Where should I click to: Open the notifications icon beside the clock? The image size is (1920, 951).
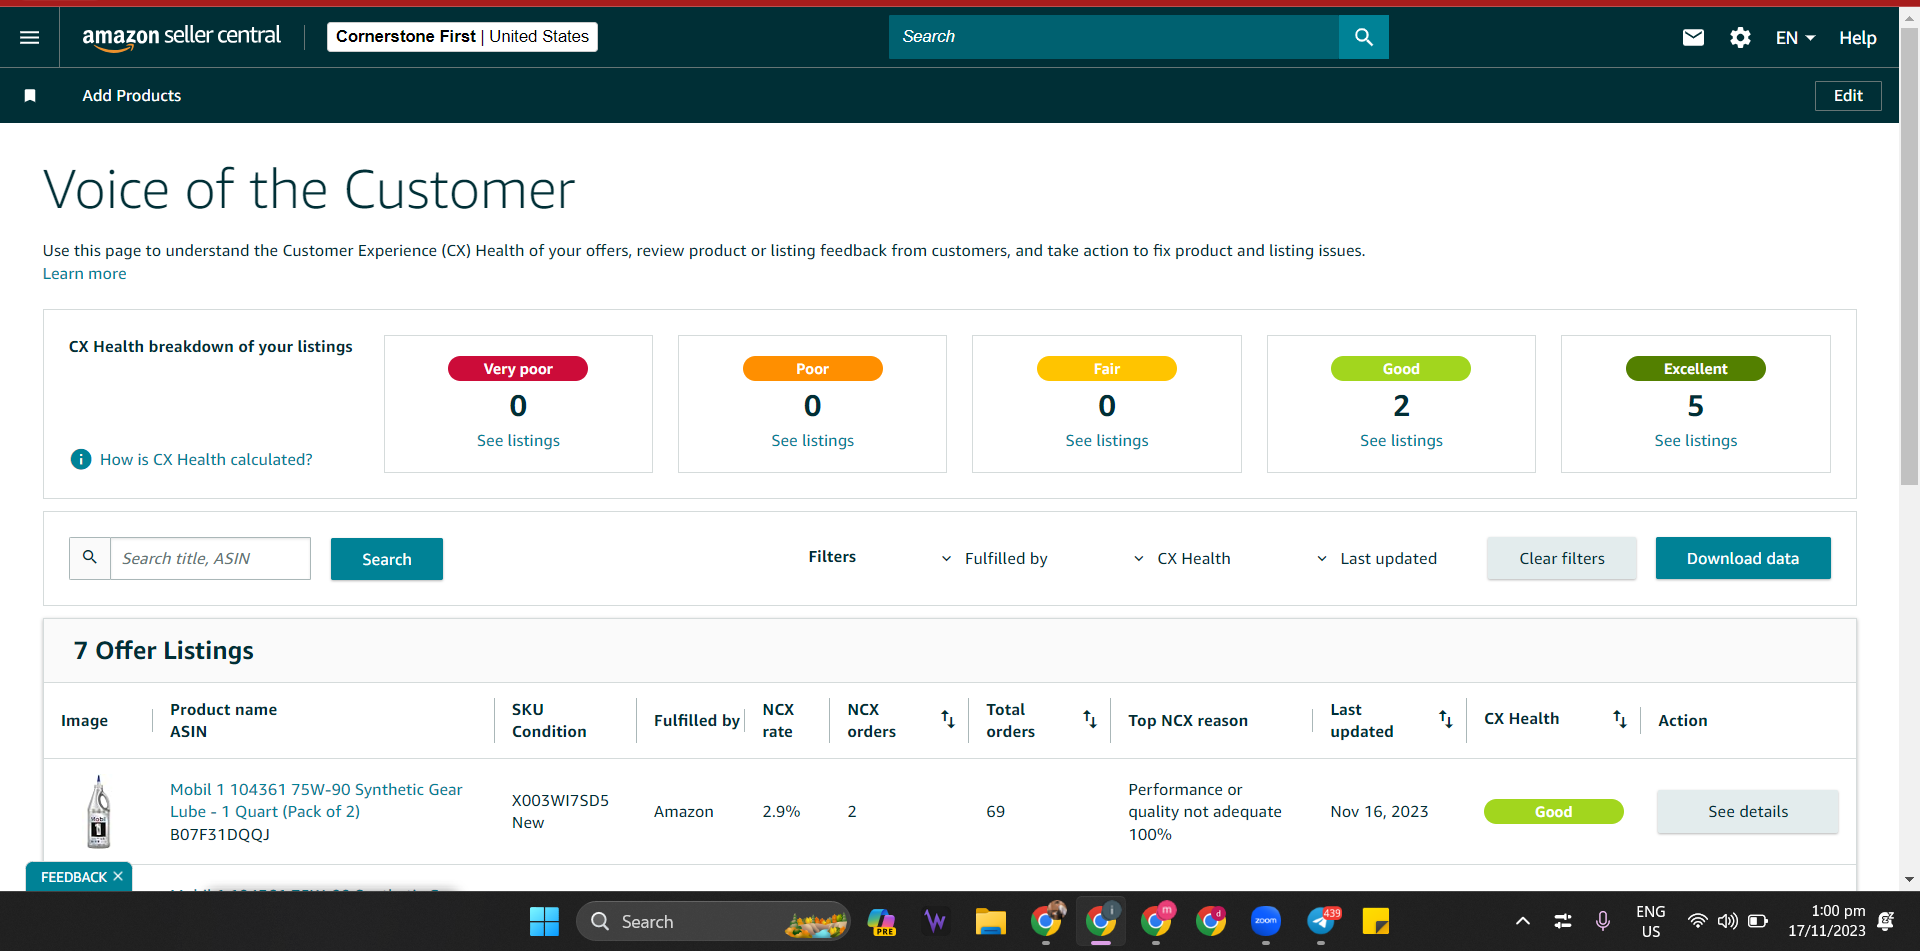click(x=1886, y=921)
